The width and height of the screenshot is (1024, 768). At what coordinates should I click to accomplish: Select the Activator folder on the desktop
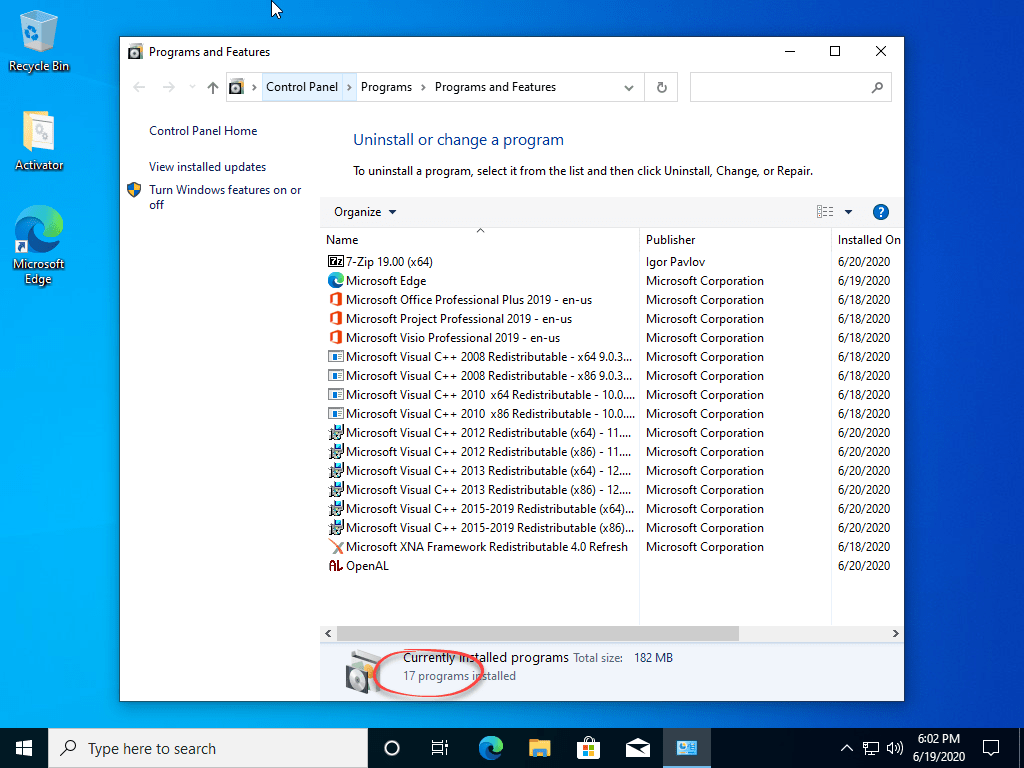pos(39,141)
